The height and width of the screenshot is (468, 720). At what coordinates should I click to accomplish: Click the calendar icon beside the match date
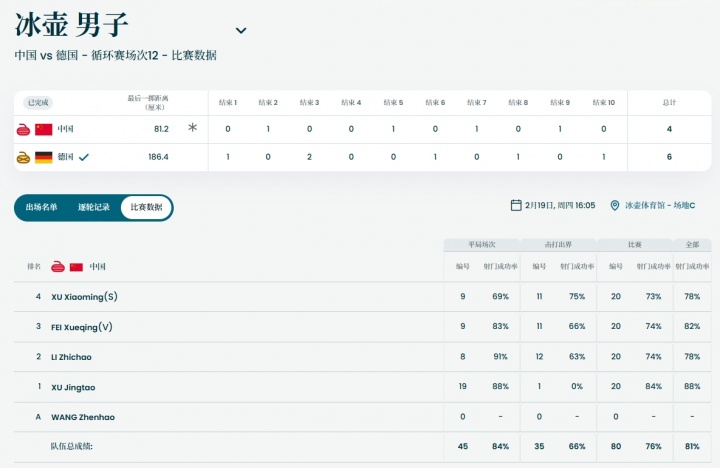516,205
